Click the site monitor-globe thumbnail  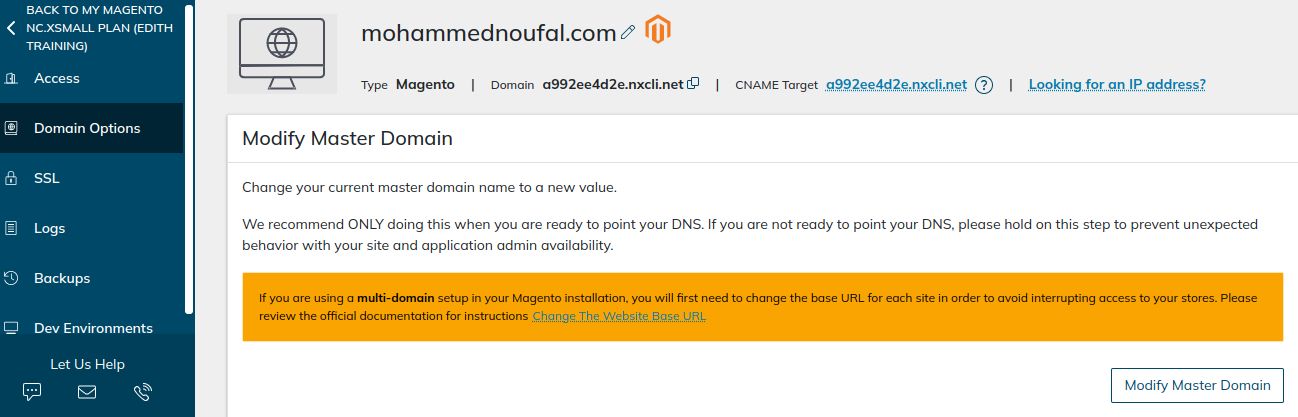click(x=281, y=55)
